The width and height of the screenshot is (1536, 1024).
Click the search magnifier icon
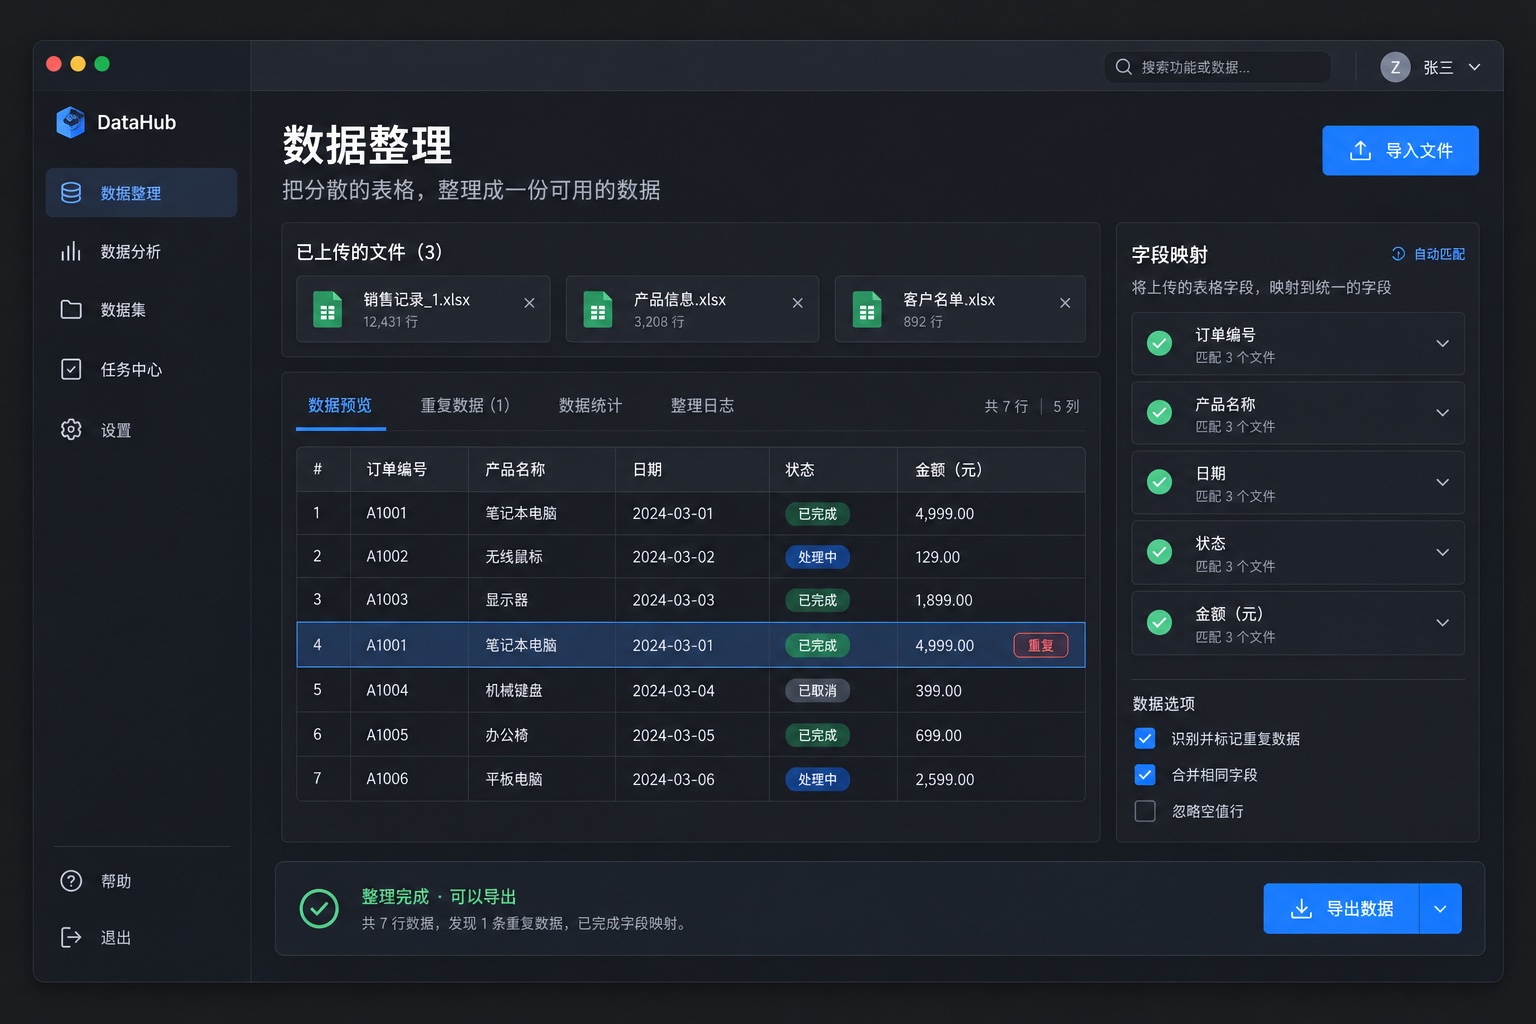pyautogui.click(x=1124, y=67)
